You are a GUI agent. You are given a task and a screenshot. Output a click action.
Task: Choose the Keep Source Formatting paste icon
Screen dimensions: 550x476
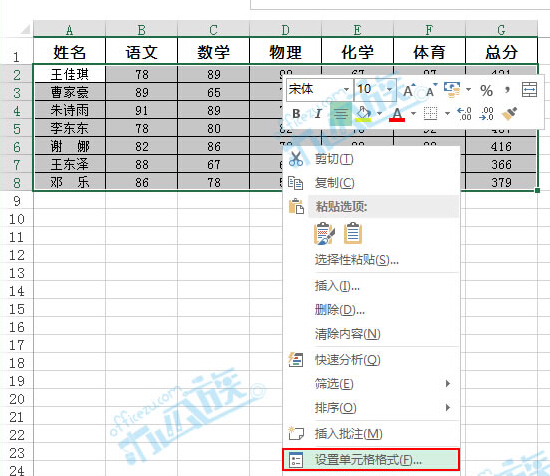(x=324, y=234)
